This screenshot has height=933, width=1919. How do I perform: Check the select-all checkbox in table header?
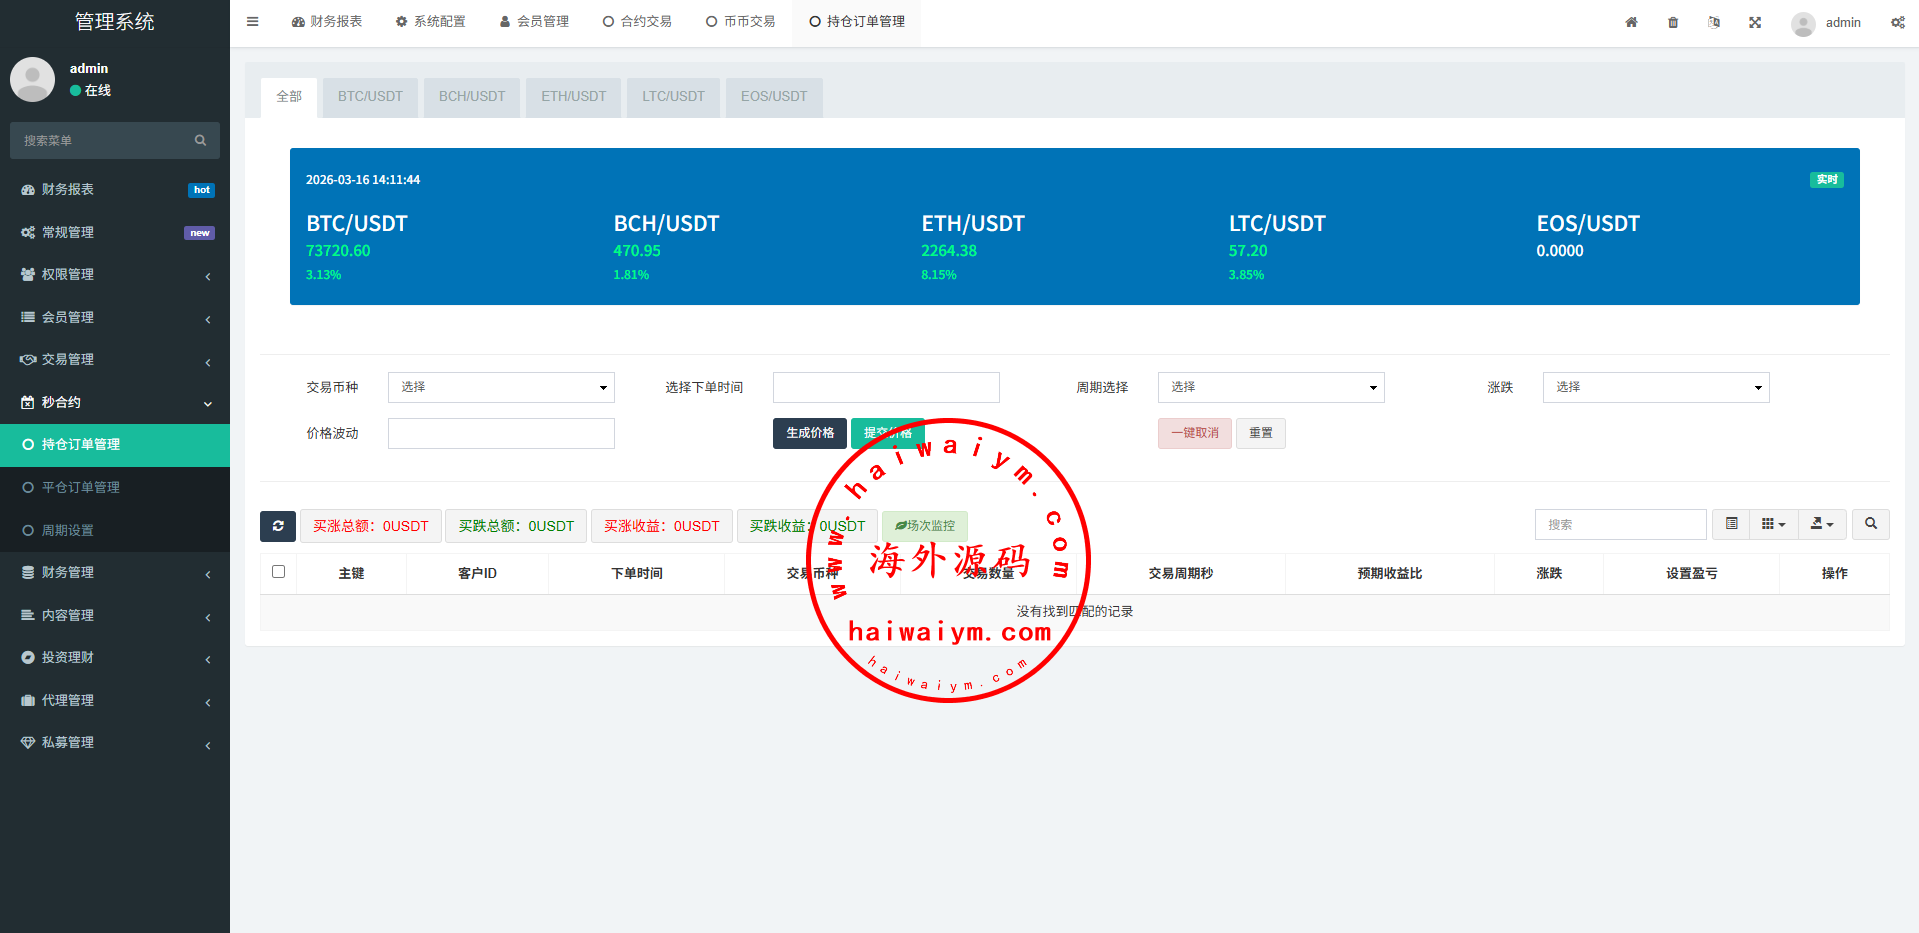click(x=279, y=572)
